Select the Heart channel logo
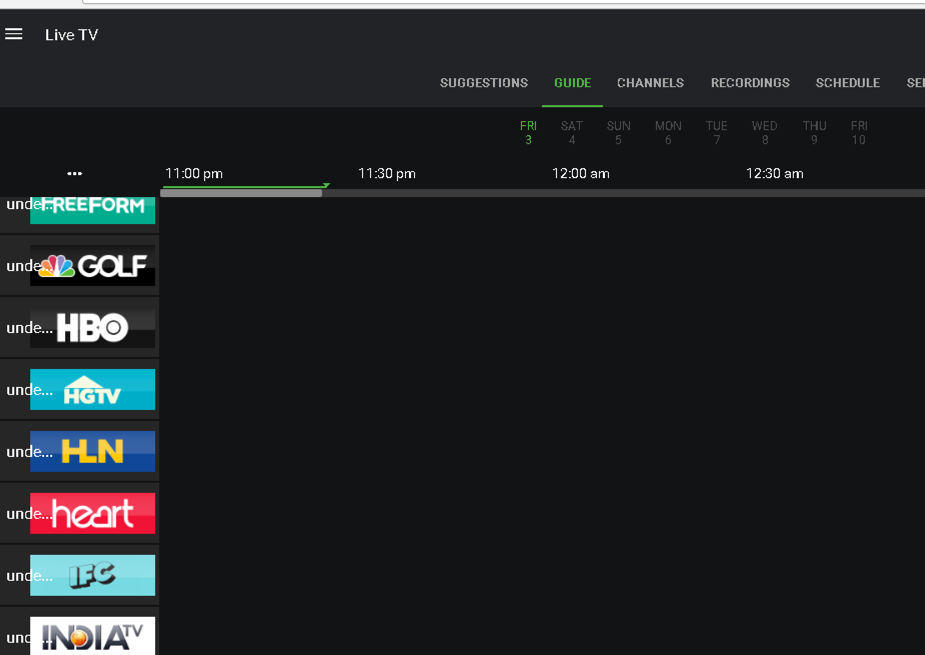This screenshot has height=655, width=925. [93, 513]
